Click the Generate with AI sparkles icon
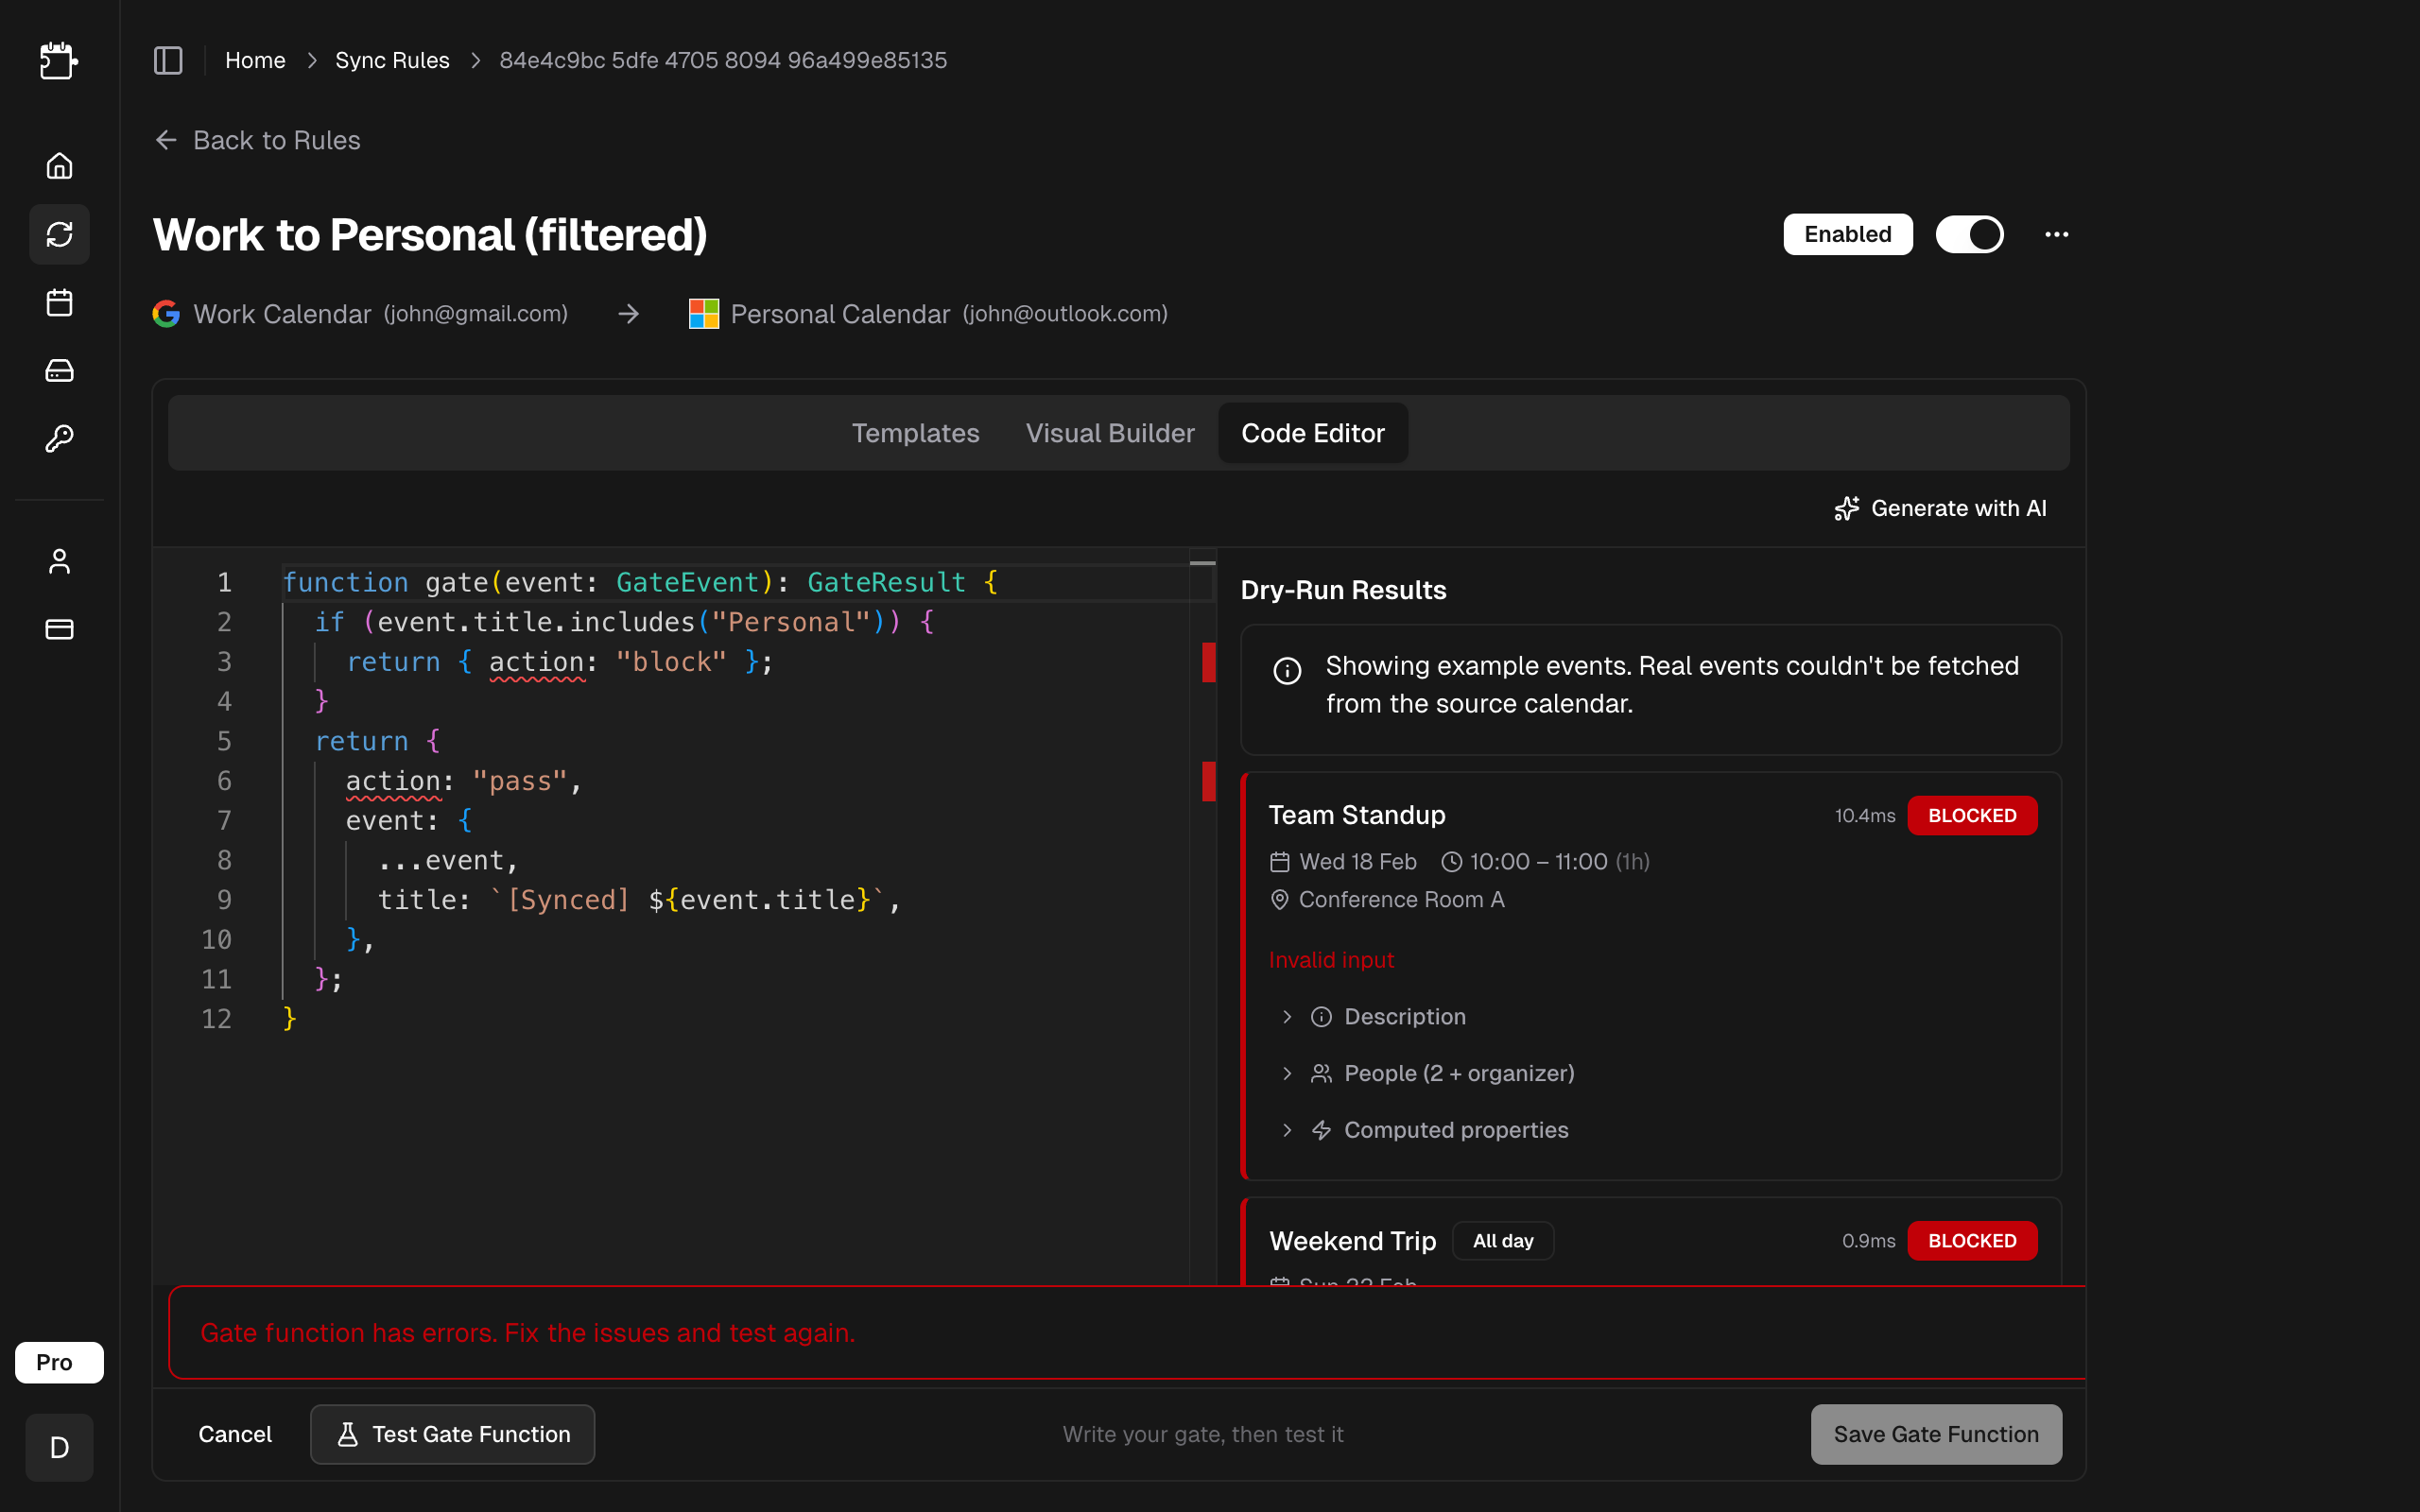2420x1512 pixels. [1847, 508]
